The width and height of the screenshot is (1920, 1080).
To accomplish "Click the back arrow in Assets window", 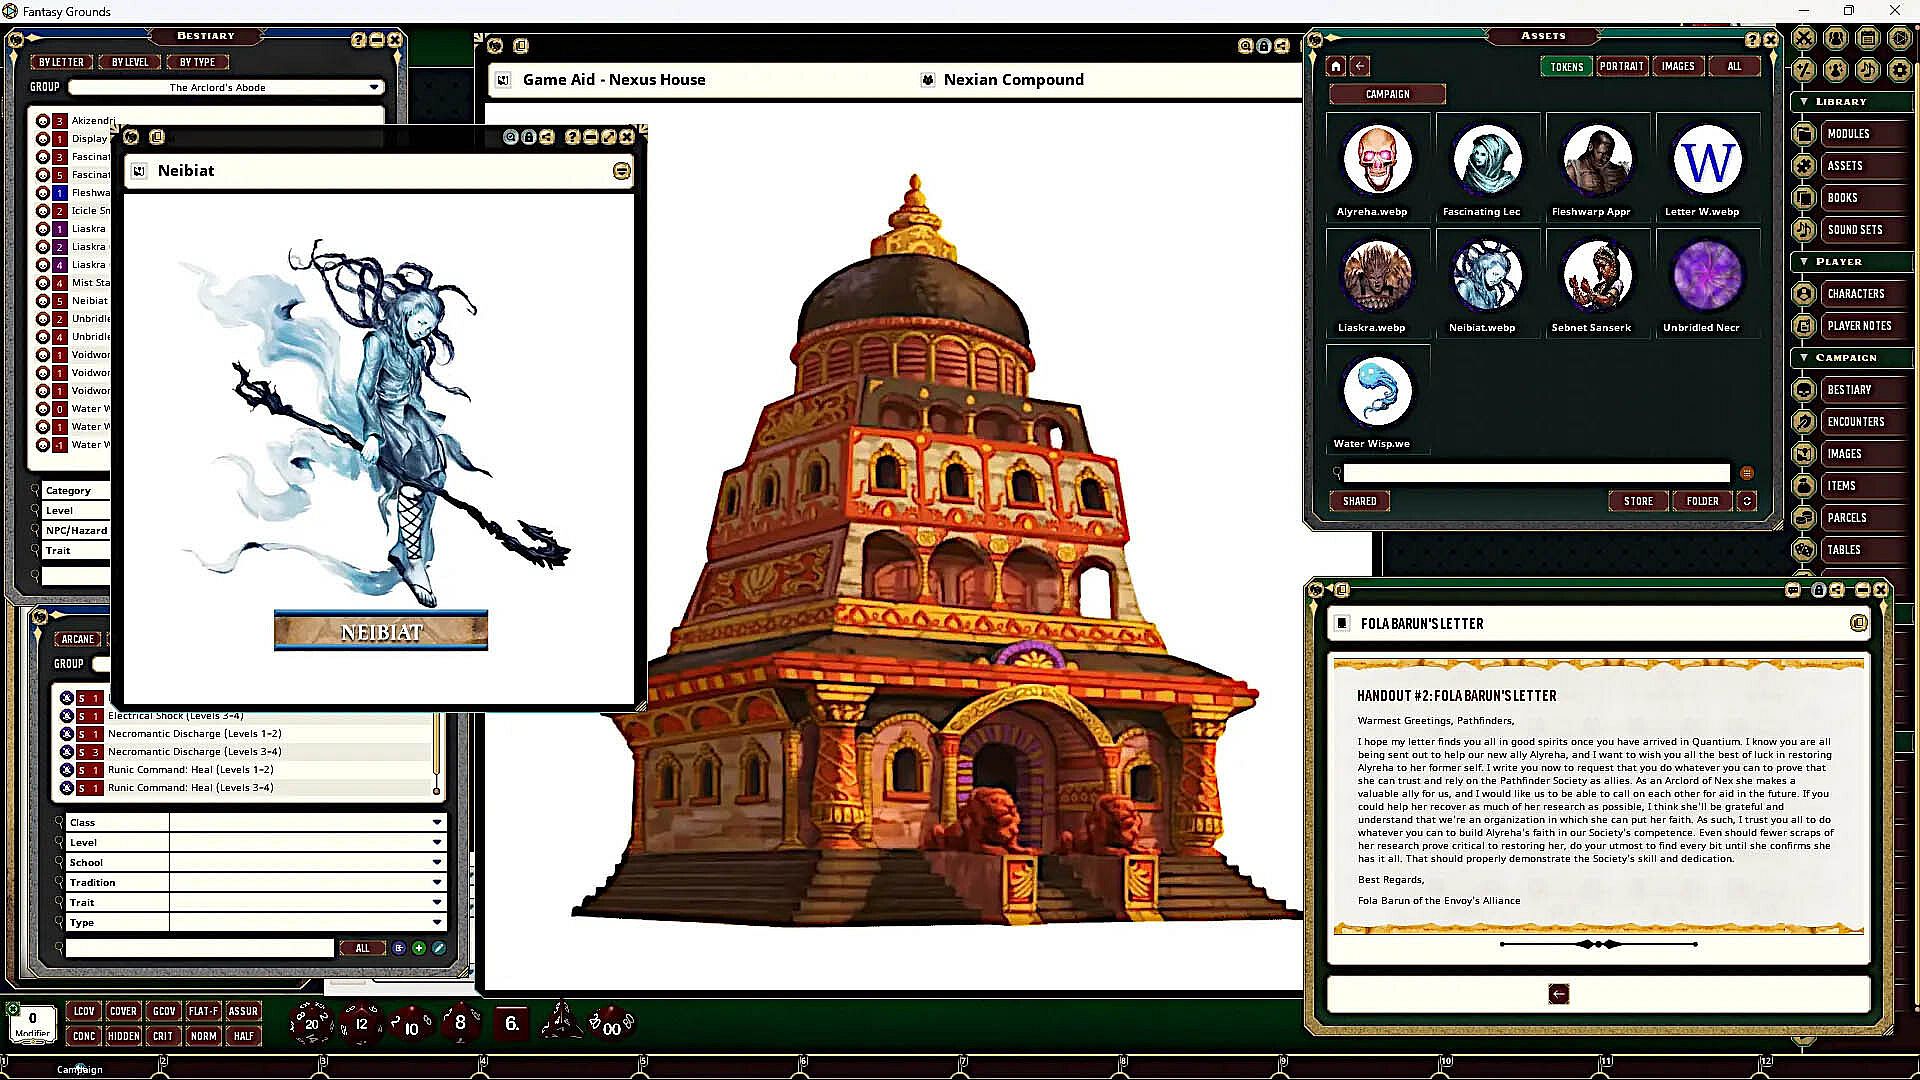I will 1360,66.
